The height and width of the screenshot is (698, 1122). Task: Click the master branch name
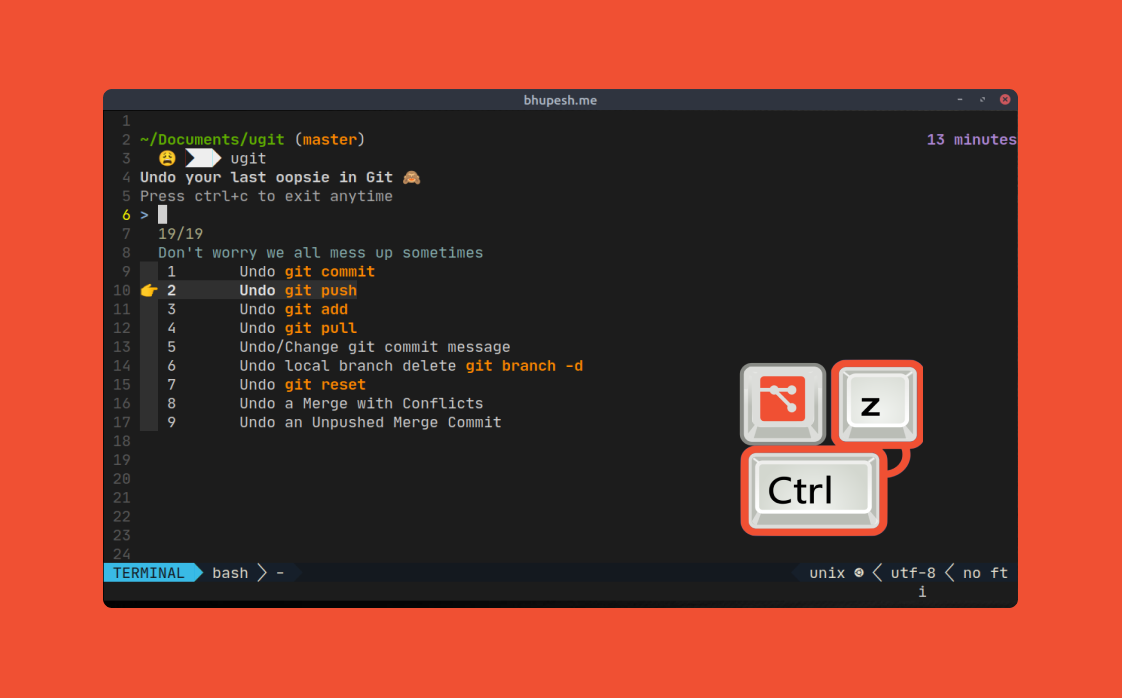click(x=329, y=140)
